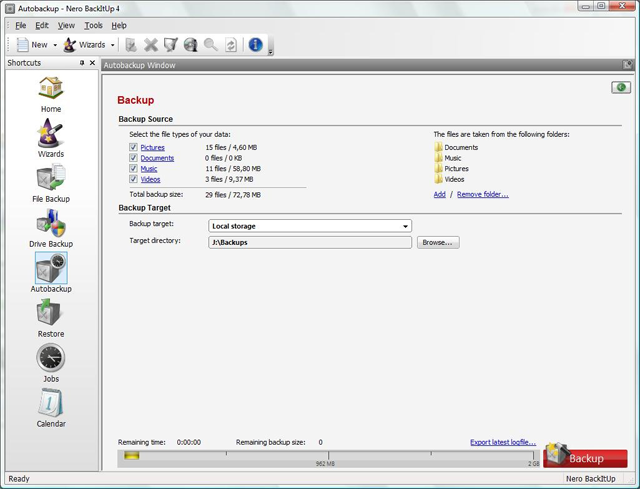Select Drive Backup shortcut
The image size is (640, 489).
tap(50, 227)
